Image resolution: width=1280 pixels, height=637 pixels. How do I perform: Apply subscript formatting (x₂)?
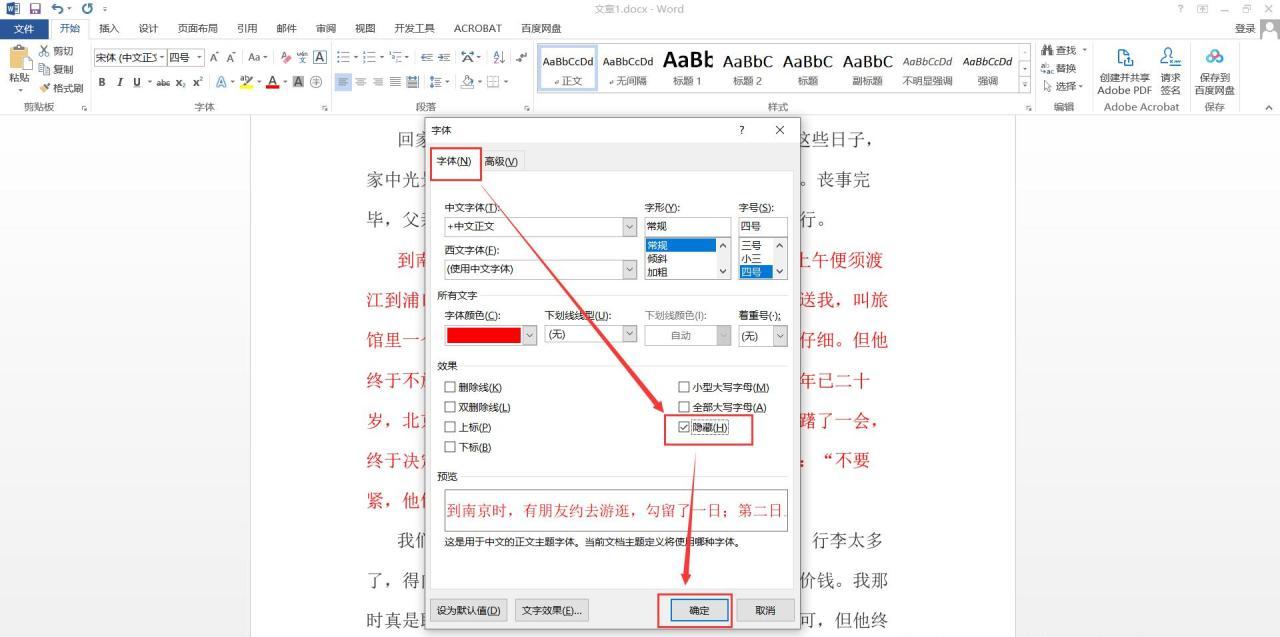click(x=181, y=82)
